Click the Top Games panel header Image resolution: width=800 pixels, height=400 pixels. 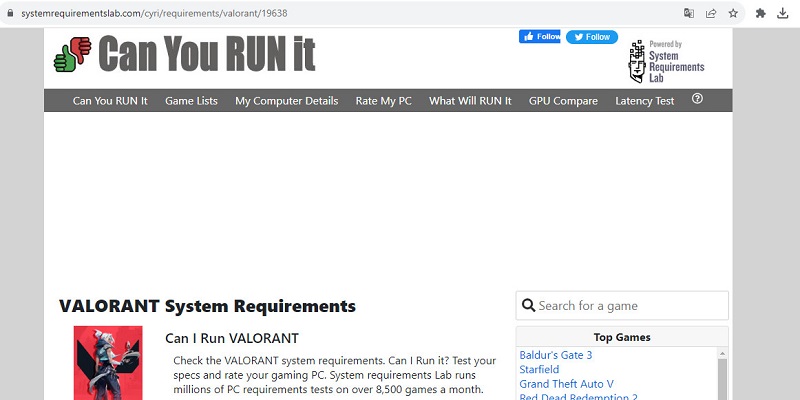pyautogui.click(x=622, y=337)
